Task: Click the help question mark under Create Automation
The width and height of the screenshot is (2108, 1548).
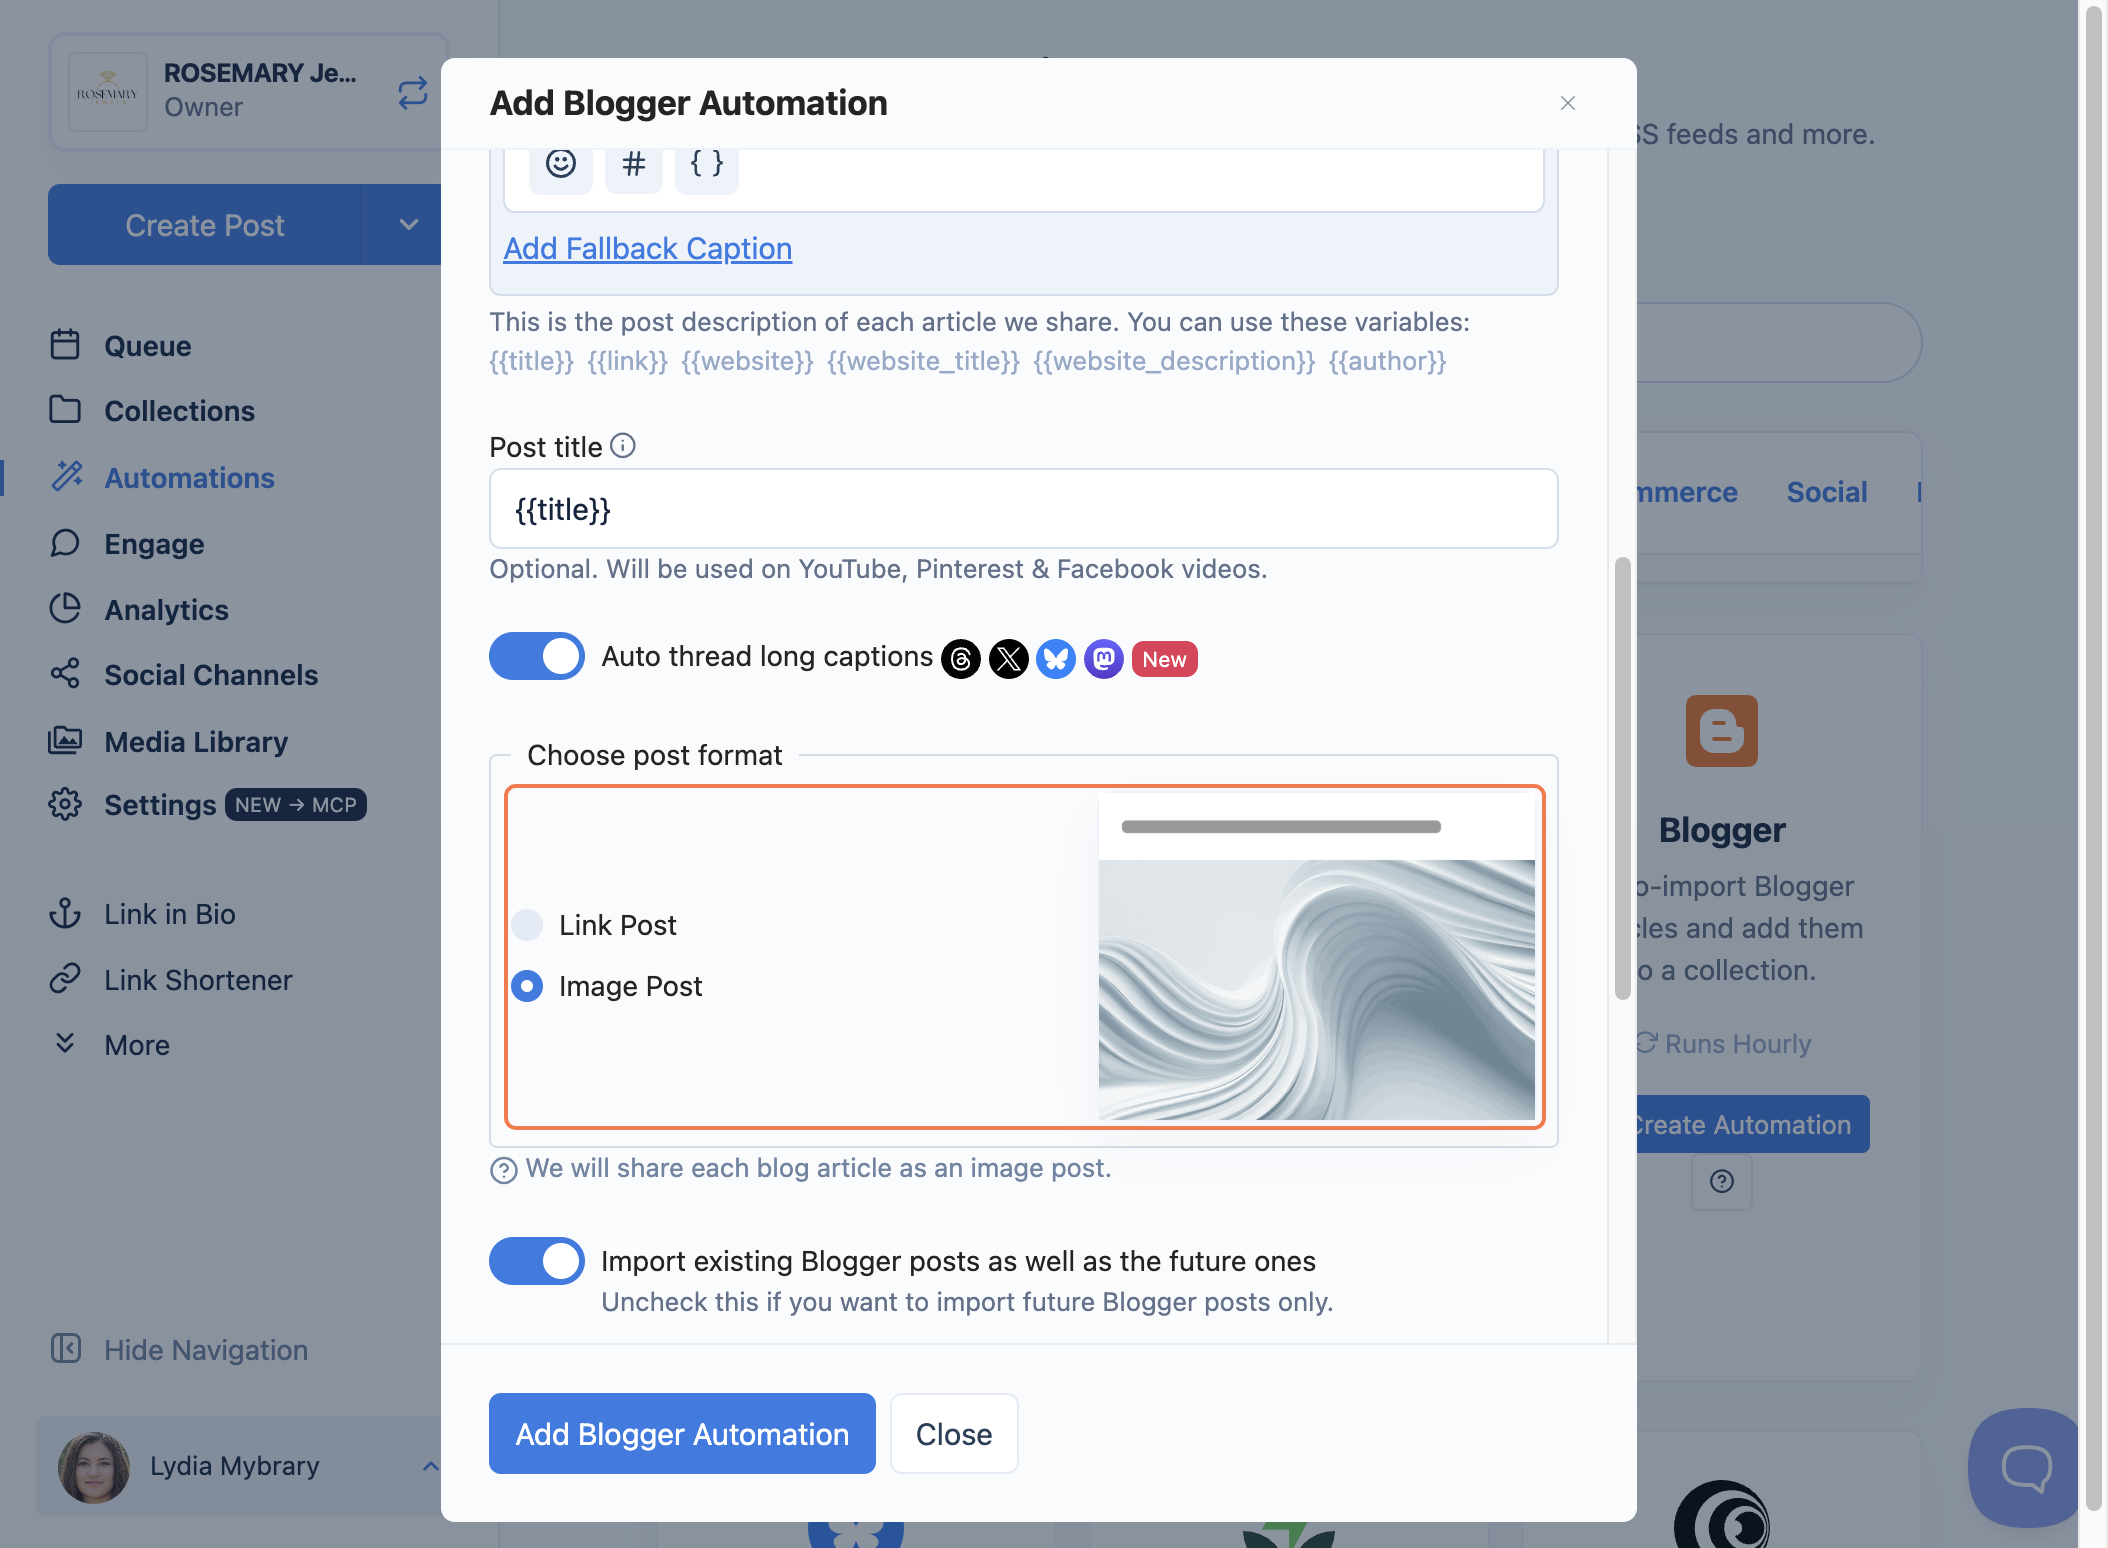Action: point(1721,1182)
